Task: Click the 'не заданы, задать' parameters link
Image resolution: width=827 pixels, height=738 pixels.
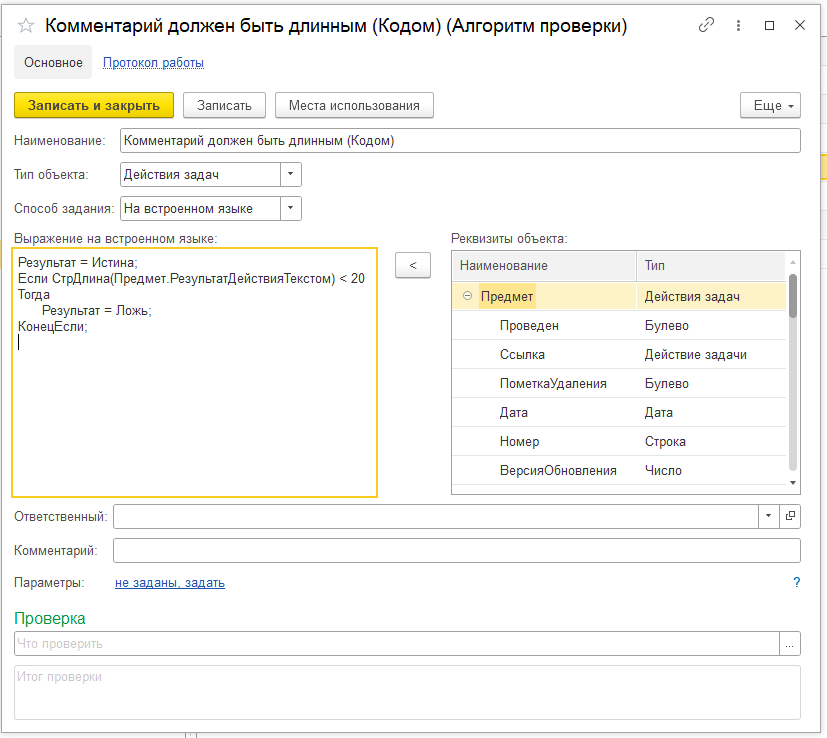Action: (170, 582)
